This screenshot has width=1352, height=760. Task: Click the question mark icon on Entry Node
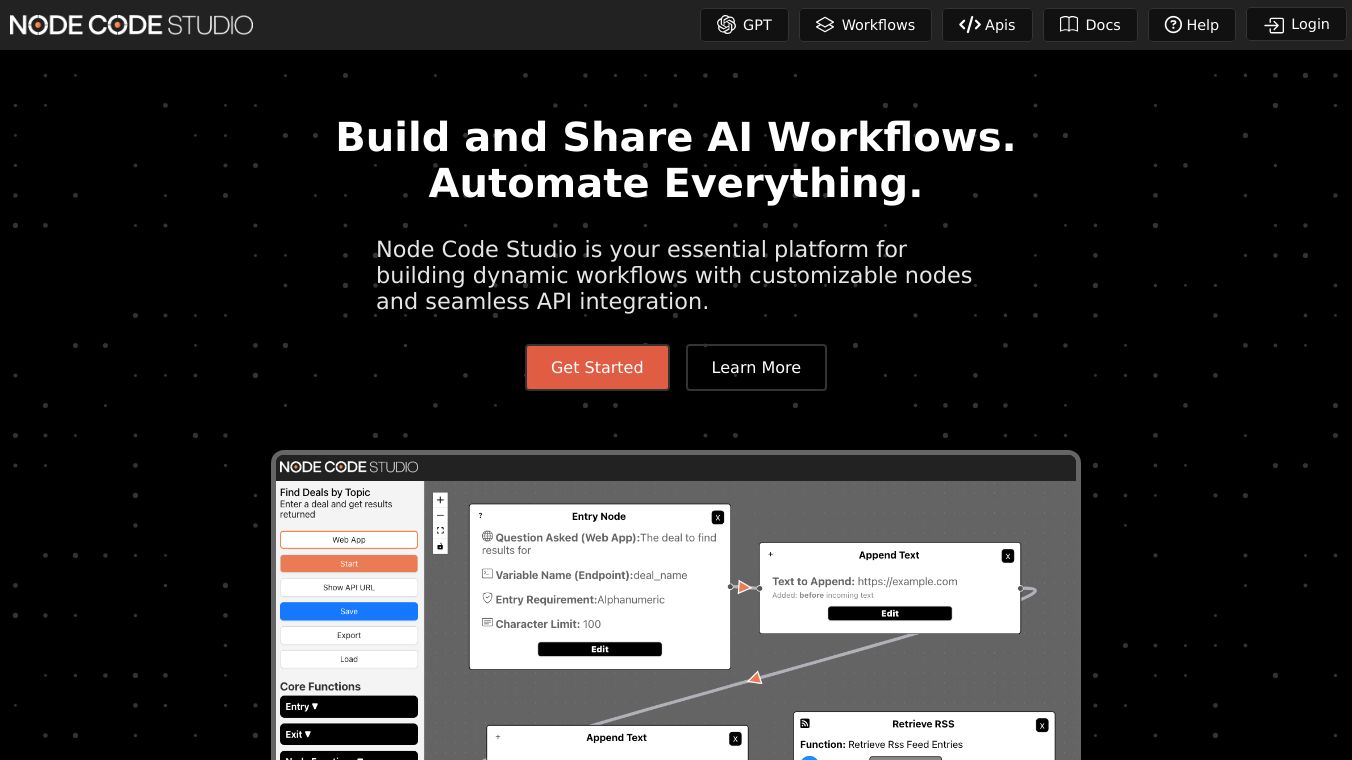pos(480,516)
